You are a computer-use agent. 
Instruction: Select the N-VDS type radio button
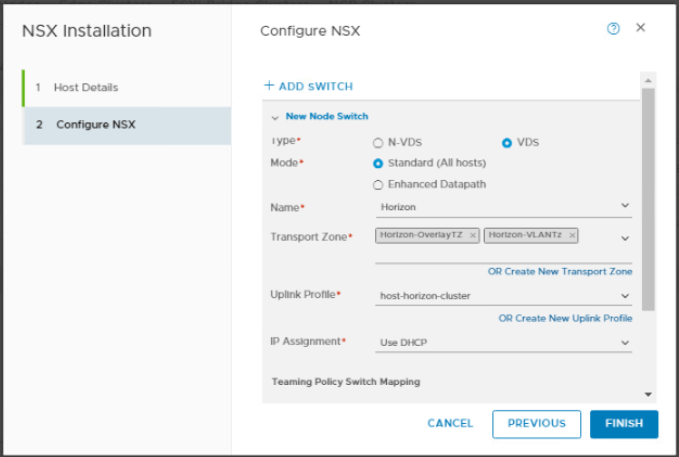pyautogui.click(x=378, y=143)
